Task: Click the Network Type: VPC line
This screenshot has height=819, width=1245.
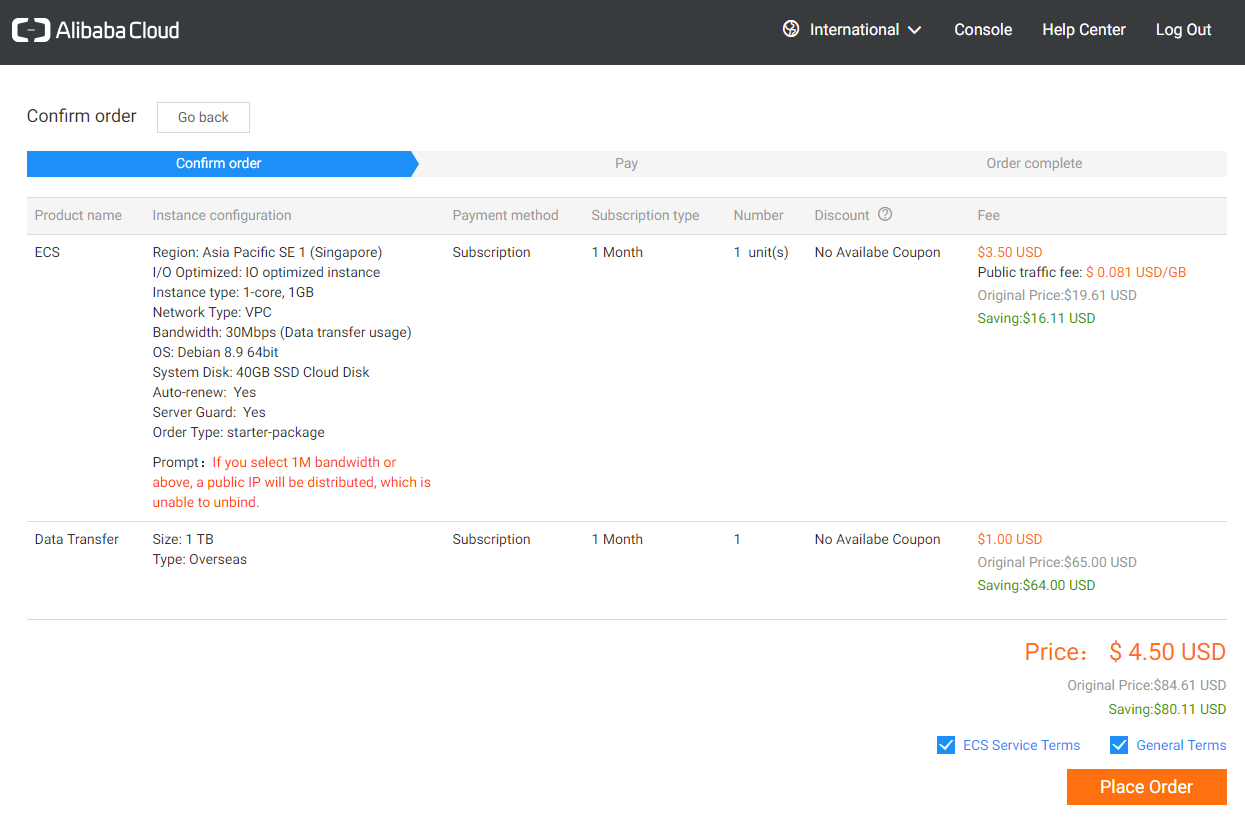Action: tap(212, 312)
